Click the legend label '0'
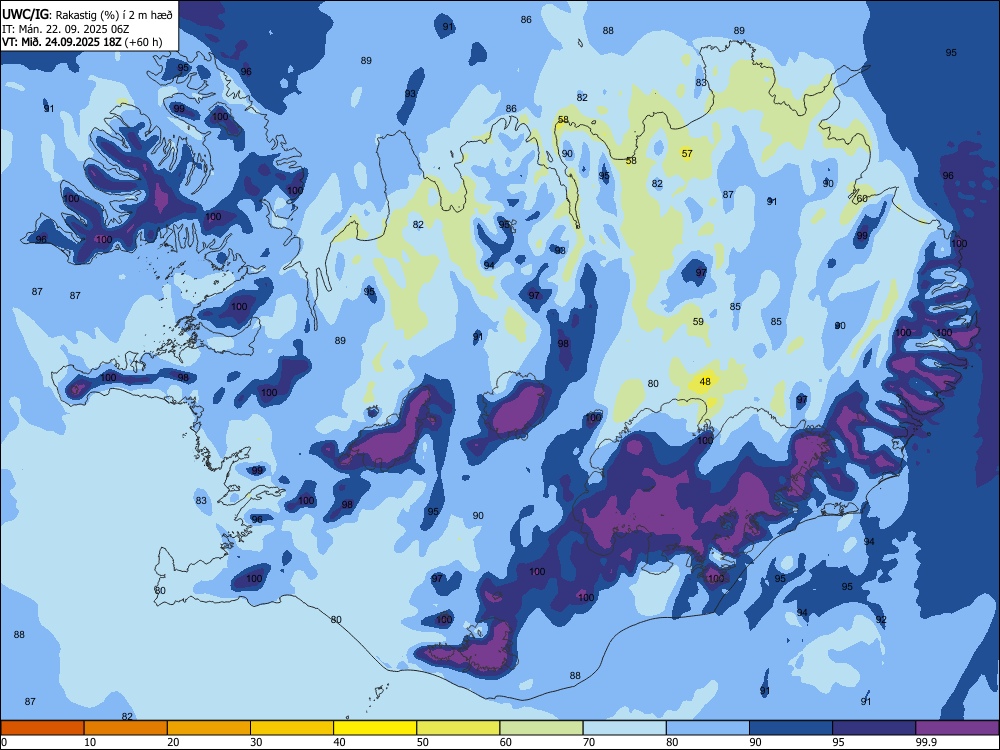The image size is (1000, 750). (4, 742)
